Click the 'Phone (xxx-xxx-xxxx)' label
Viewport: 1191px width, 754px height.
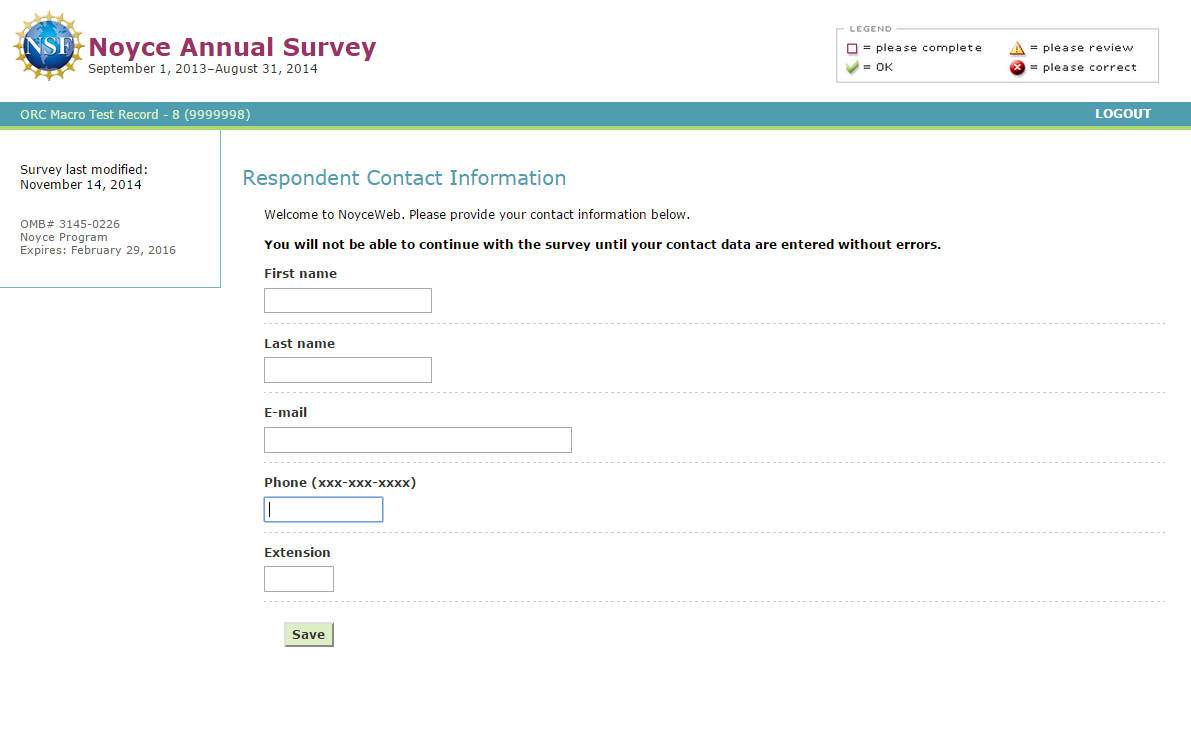click(340, 483)
